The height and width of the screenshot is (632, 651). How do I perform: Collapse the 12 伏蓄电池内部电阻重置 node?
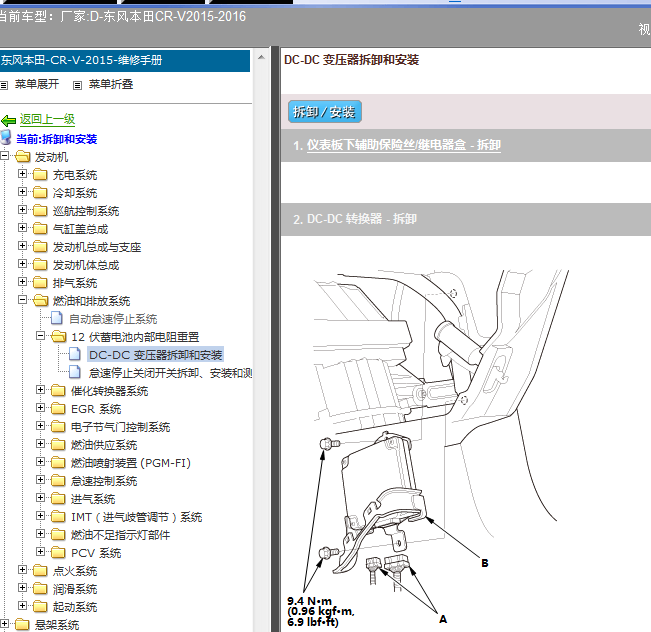click(40, 336)
